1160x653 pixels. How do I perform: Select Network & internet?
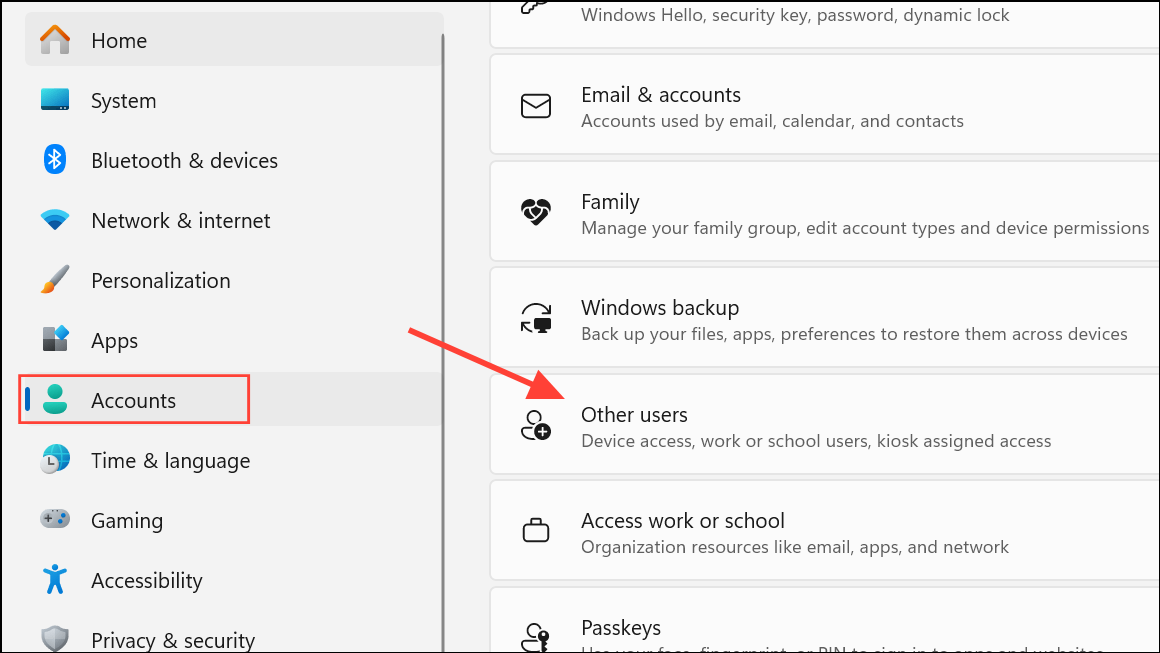[x=234, y=220]
